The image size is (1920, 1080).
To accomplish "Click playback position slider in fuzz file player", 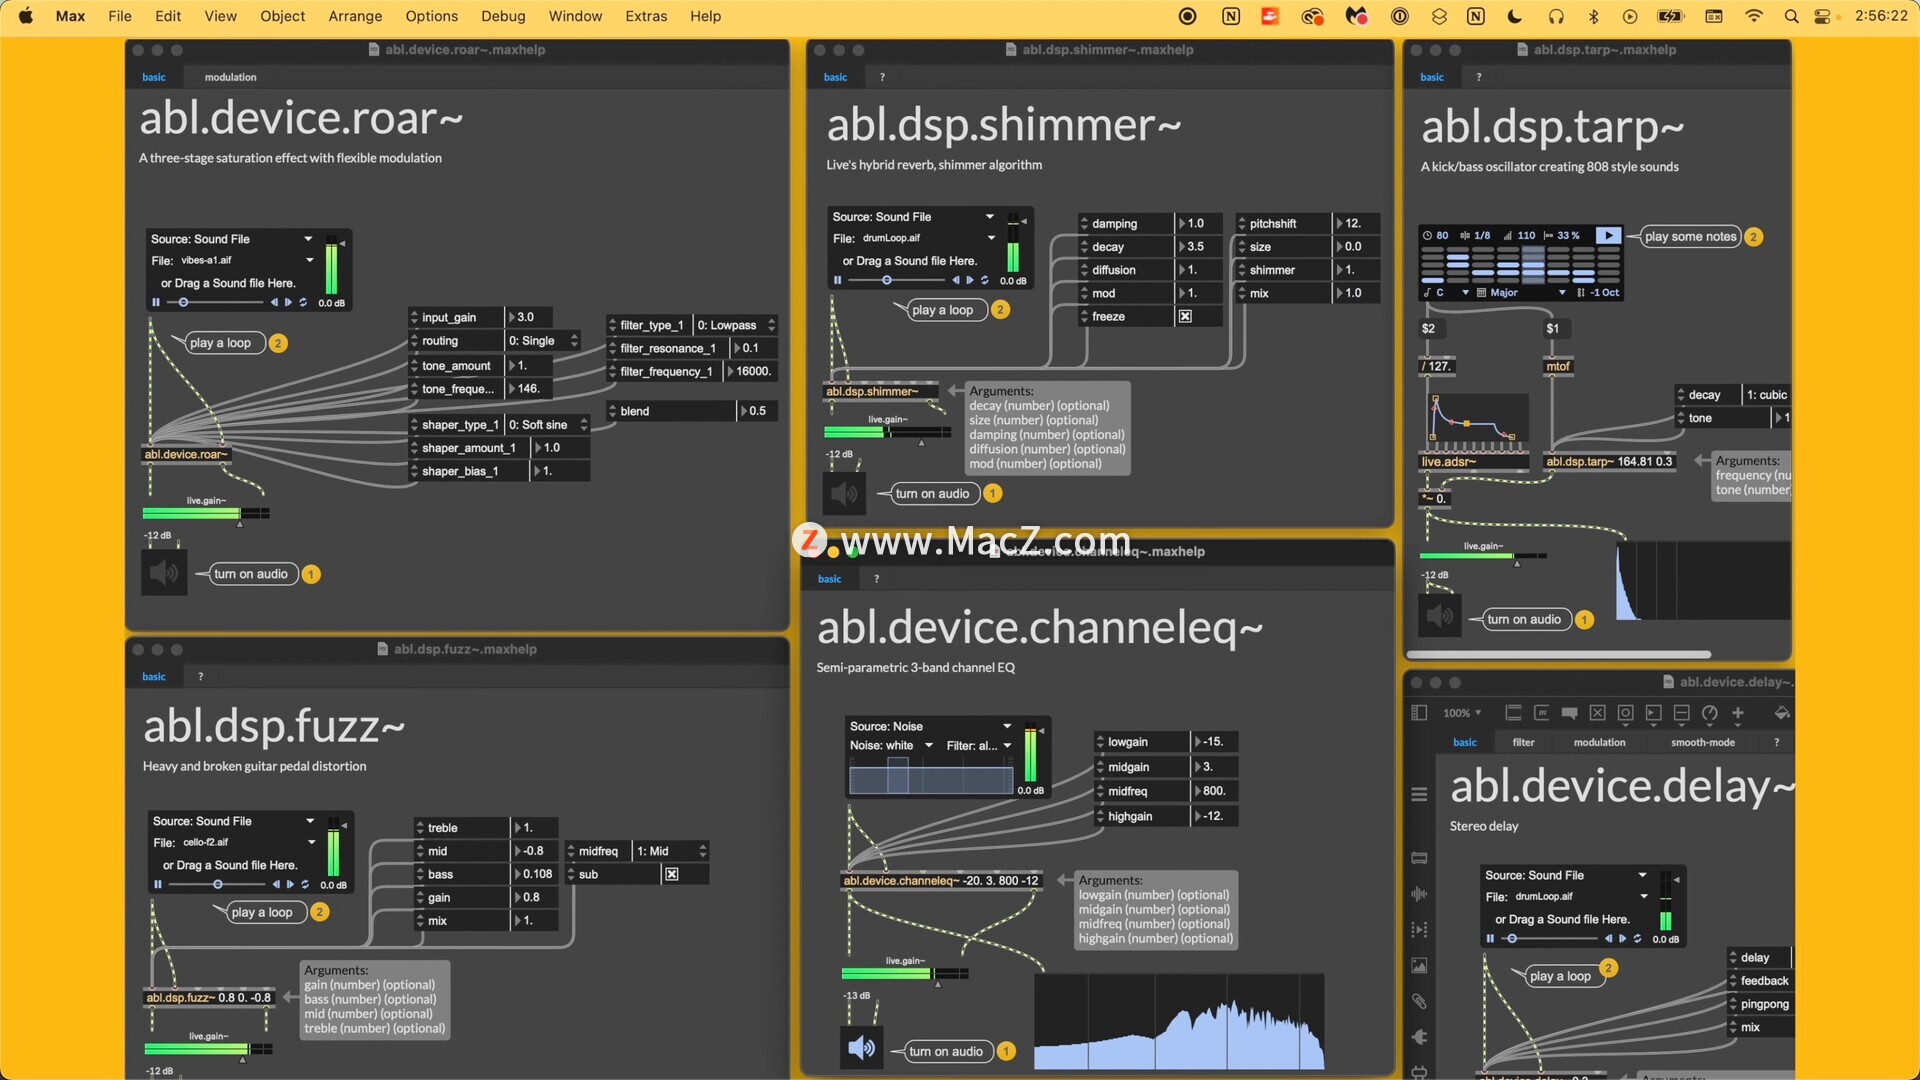I will coord(218,884).
